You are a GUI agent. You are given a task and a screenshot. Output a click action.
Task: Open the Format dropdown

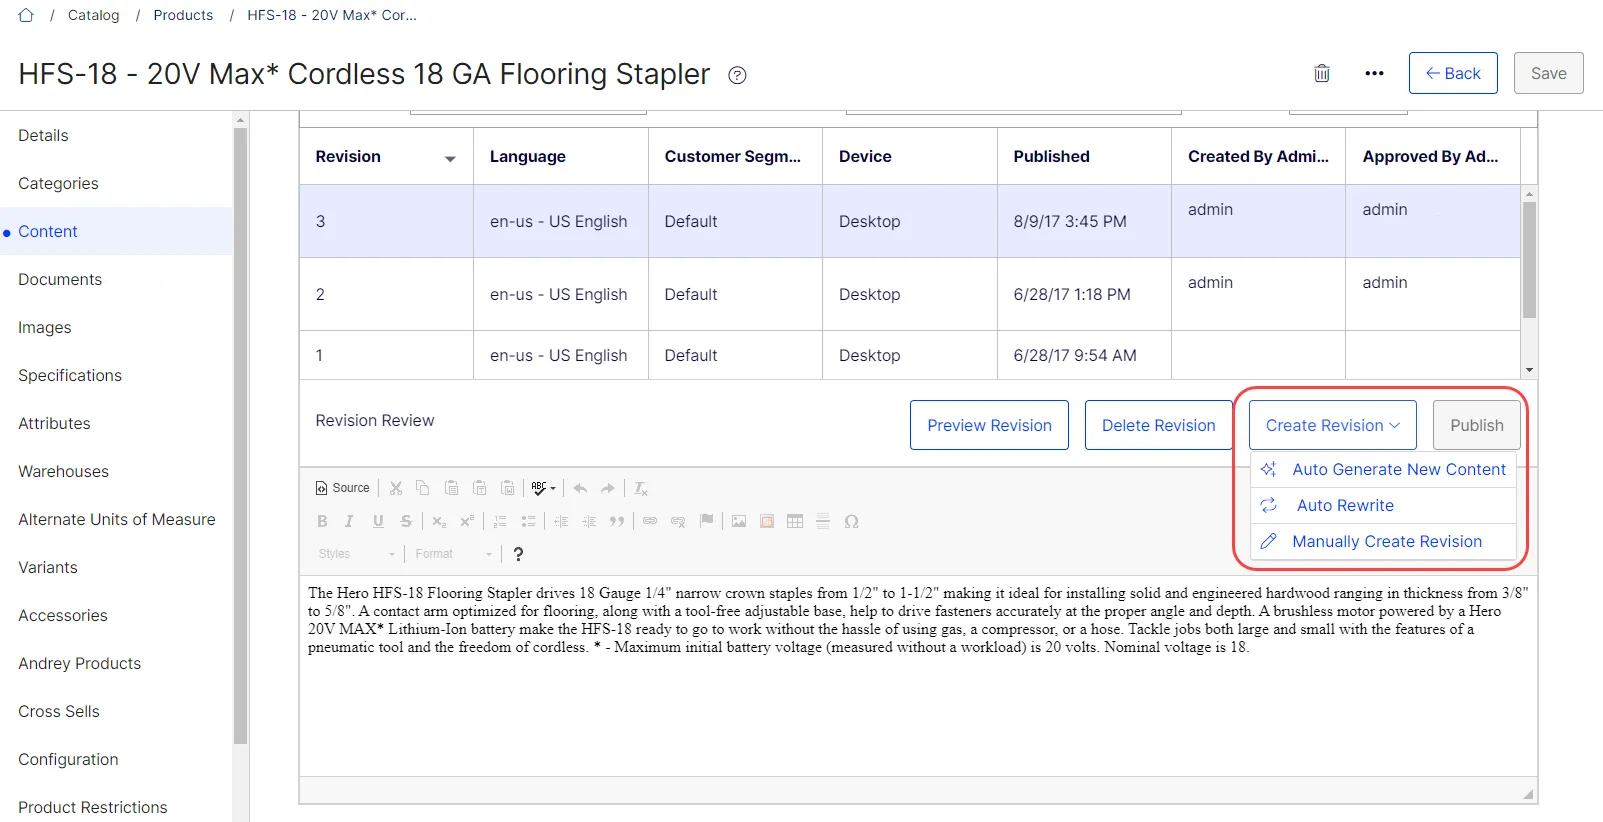point(454,554)
